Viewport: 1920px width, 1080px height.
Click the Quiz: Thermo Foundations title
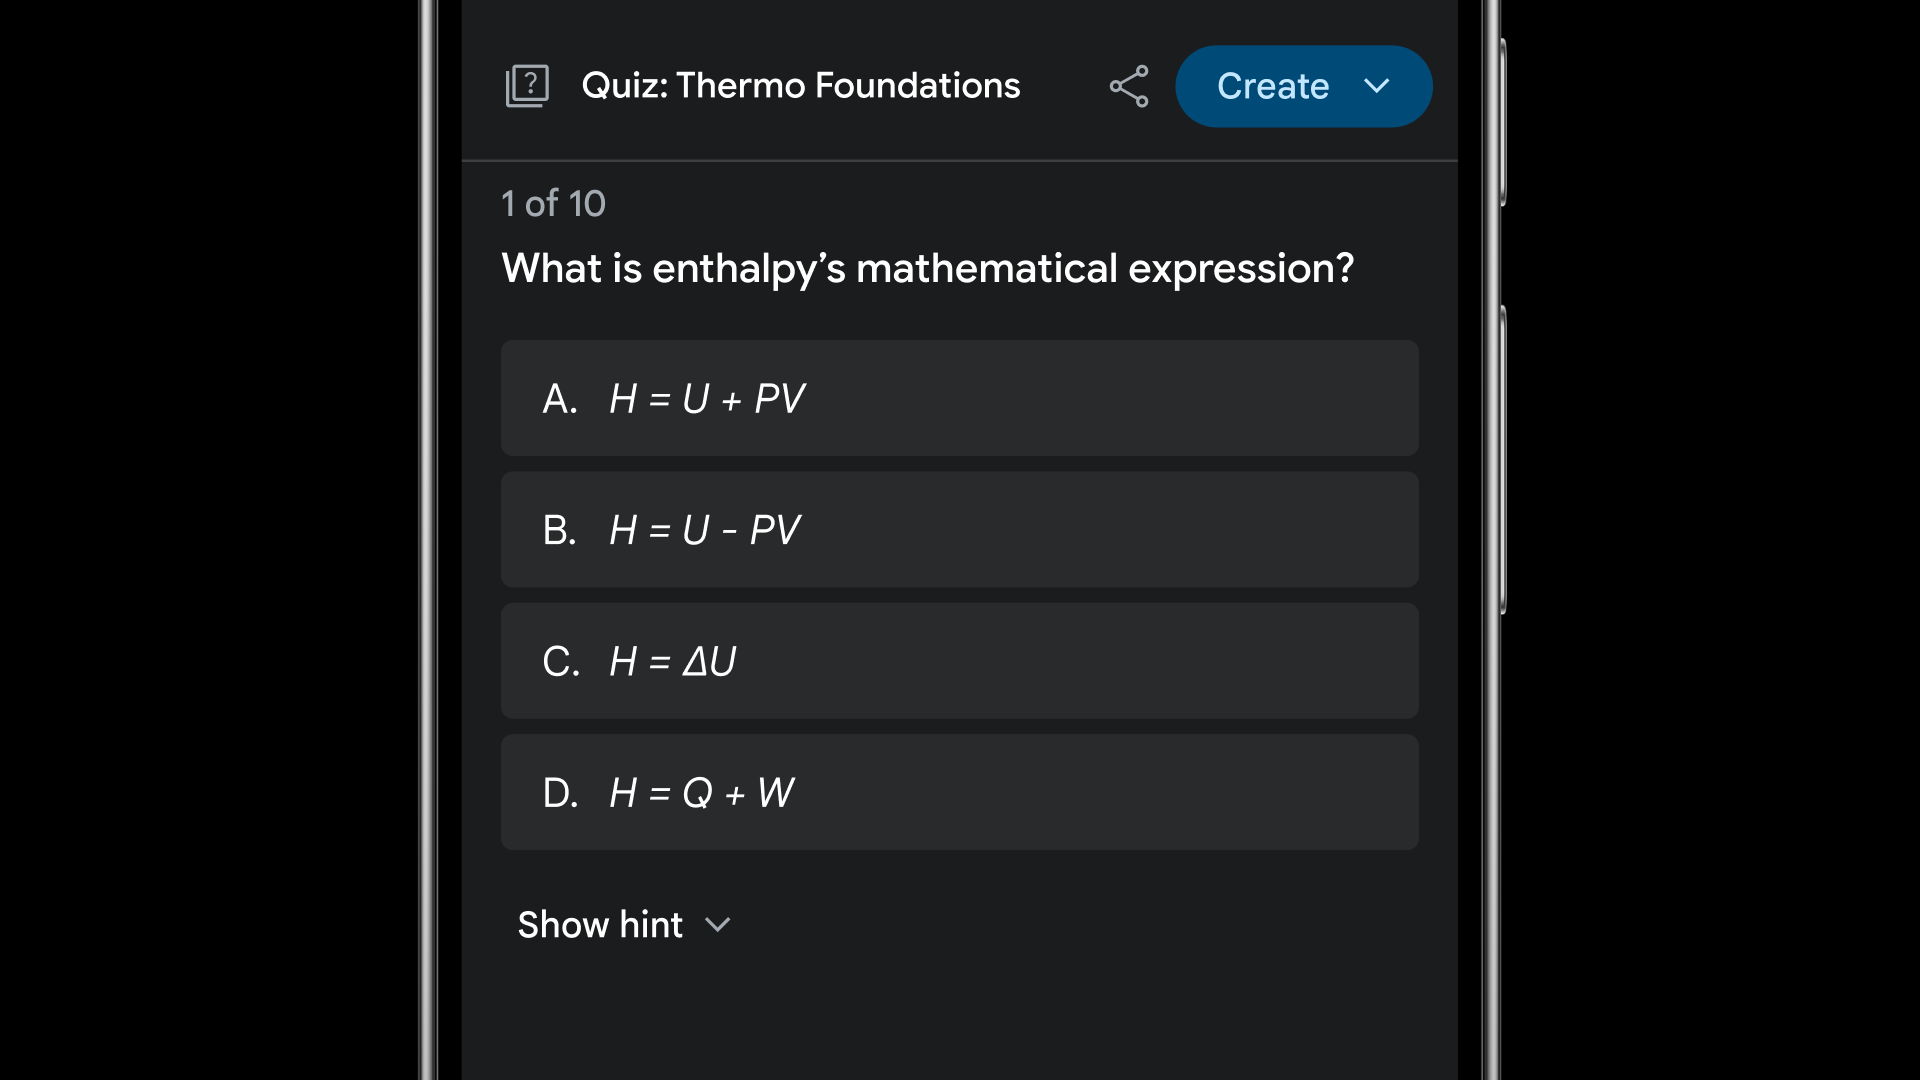pos(800,86)
